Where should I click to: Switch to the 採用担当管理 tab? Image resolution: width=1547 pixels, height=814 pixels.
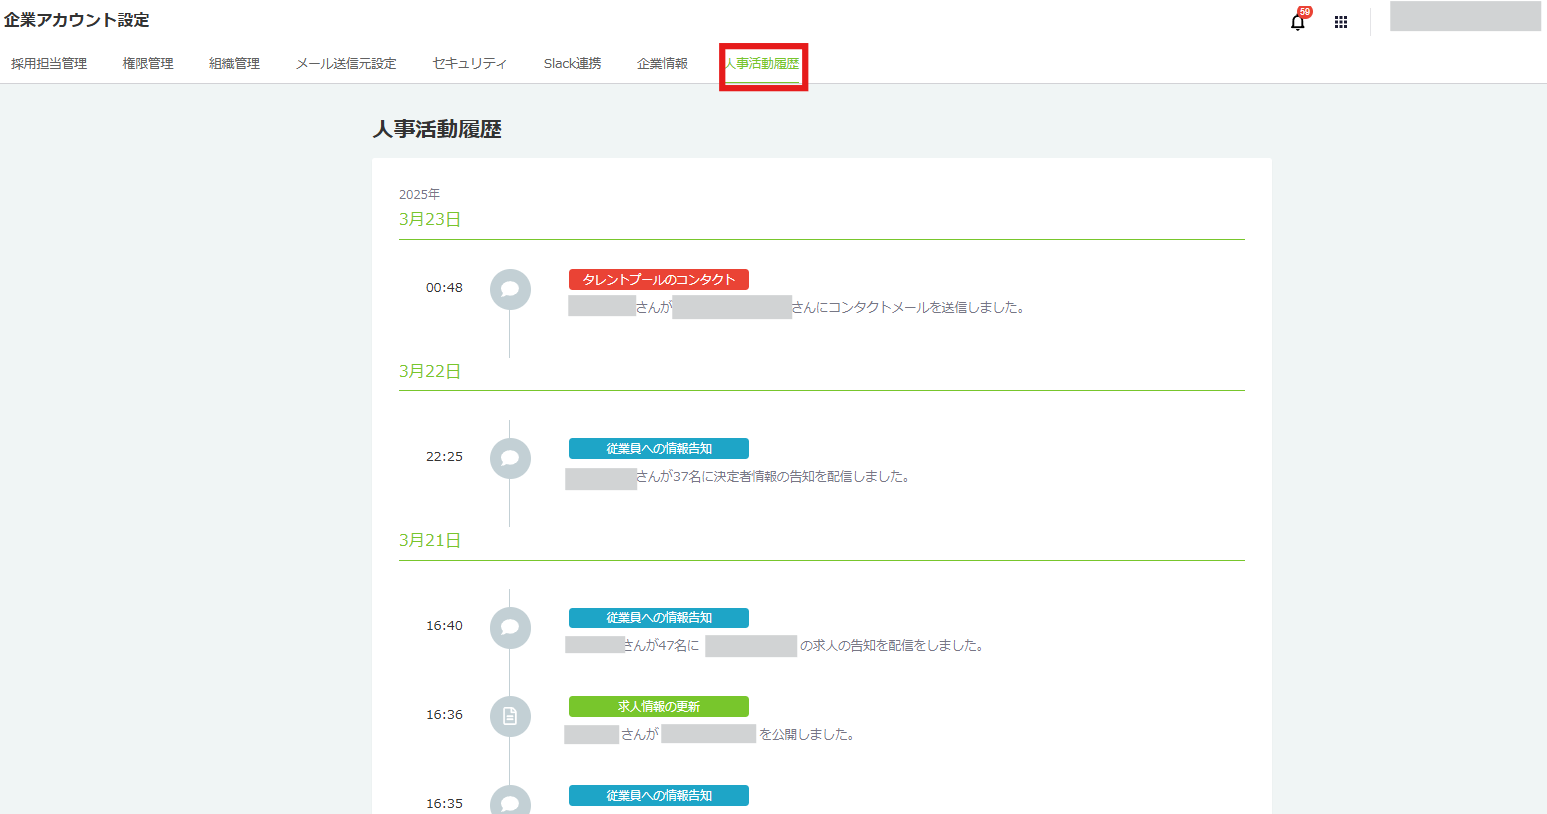pyautogui.click(x=49, y=64)
